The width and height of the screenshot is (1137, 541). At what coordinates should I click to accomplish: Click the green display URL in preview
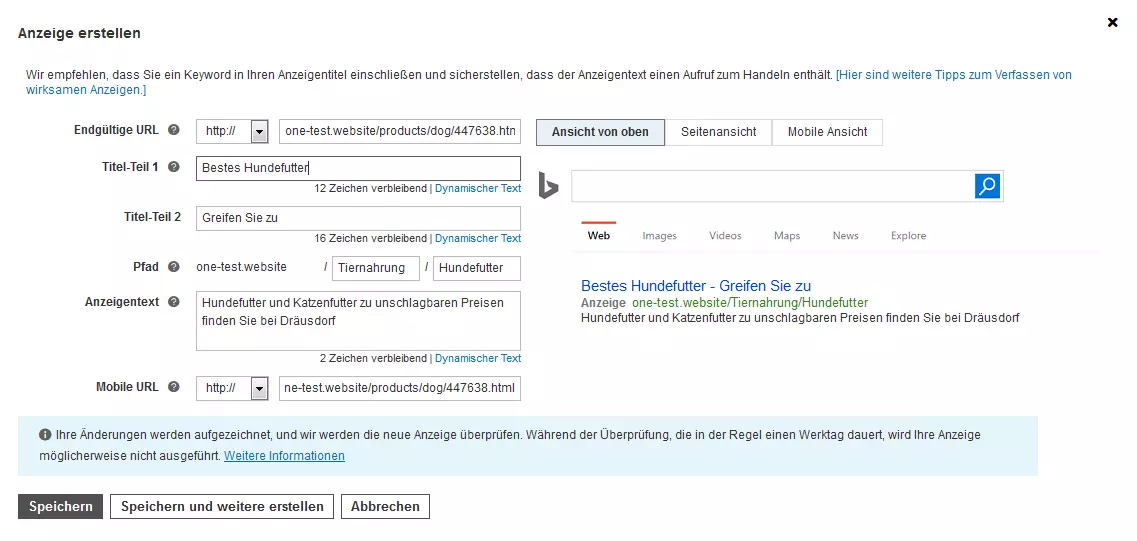pos(750,302)
